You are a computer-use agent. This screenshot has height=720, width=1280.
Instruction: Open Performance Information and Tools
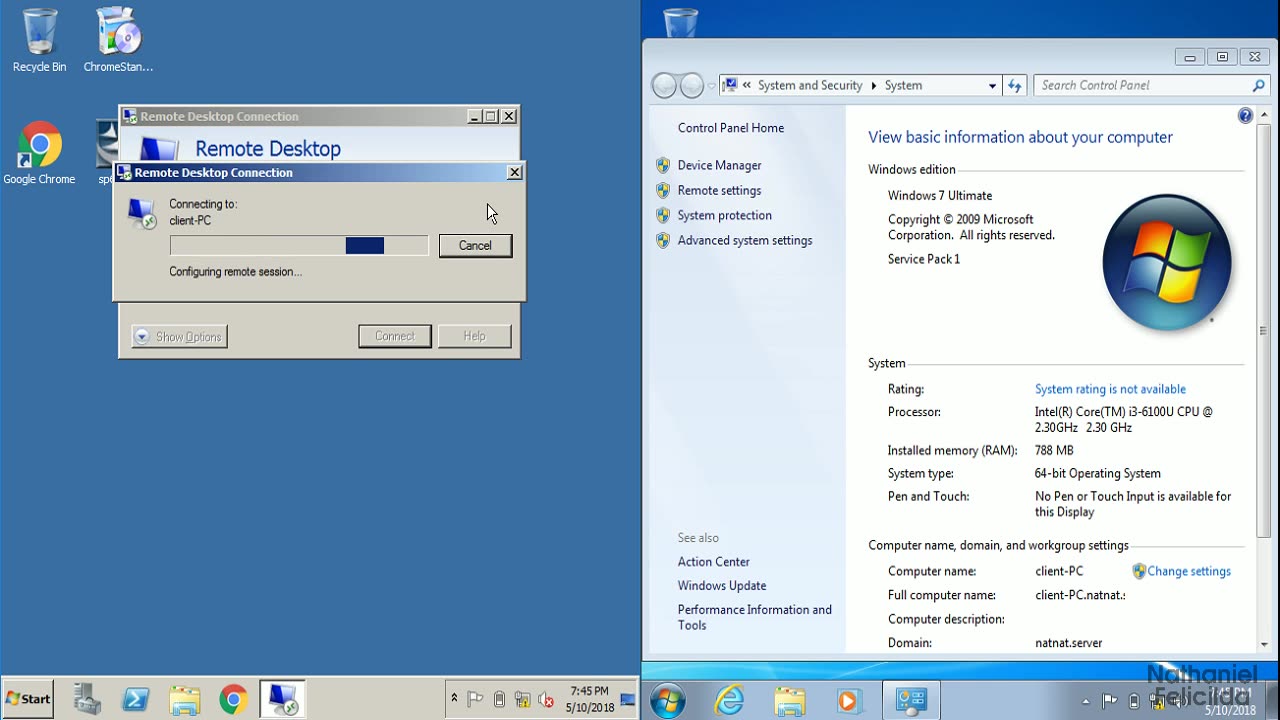(x=755, y=617)
